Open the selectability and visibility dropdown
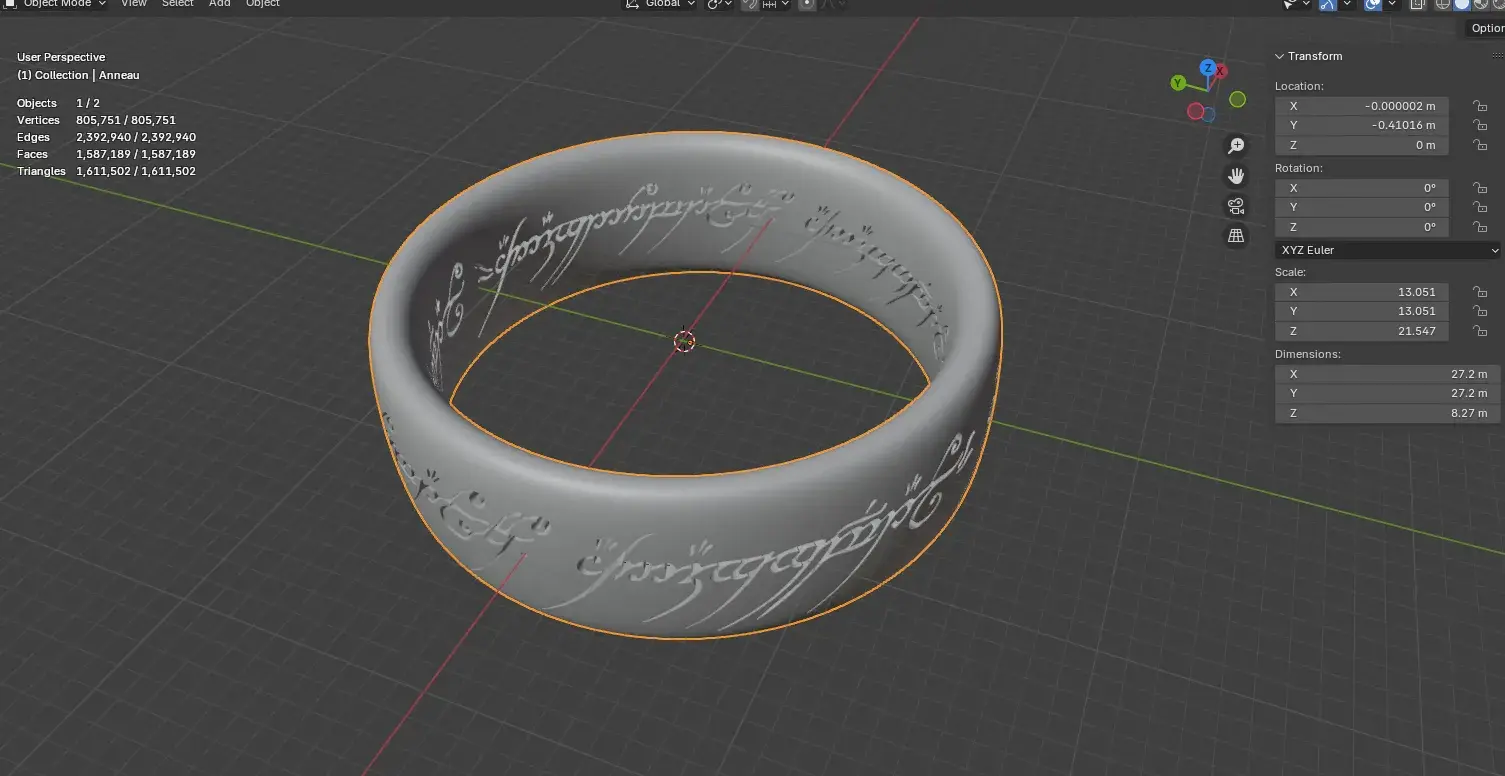1505x776 pixels. [x=1297, y=4]
